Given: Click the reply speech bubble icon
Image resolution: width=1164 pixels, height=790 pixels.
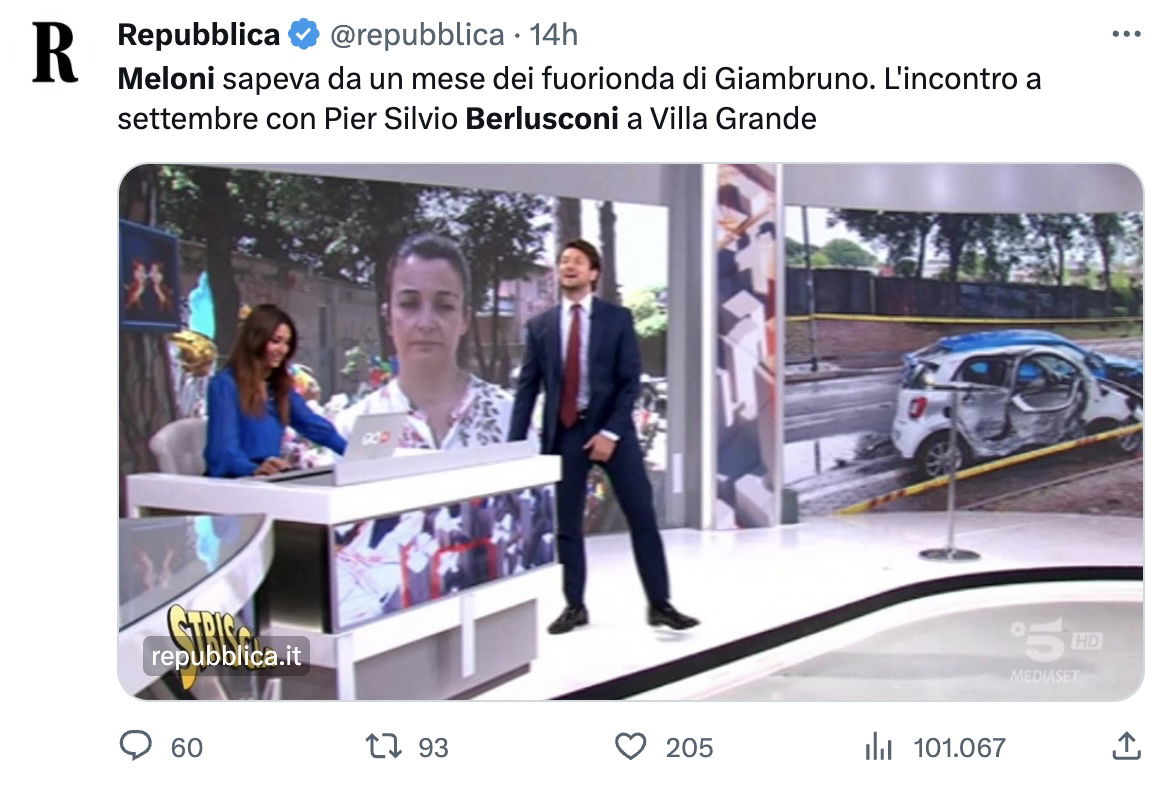Looking at the screenshot, I should [135, 745].
